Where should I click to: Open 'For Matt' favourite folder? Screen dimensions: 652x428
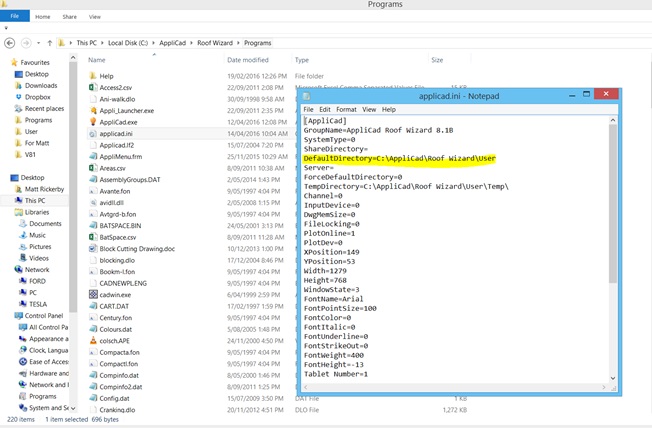(37, 143)
